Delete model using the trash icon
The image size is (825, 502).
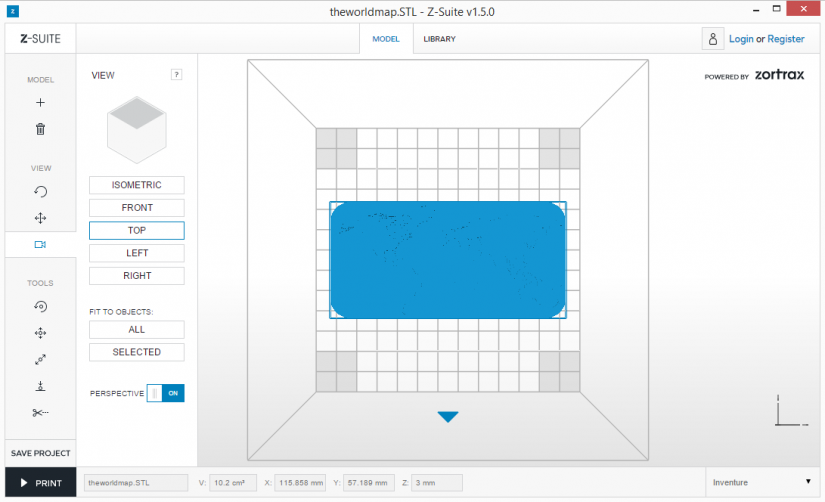pyautogui.click(x=41, y=129)
